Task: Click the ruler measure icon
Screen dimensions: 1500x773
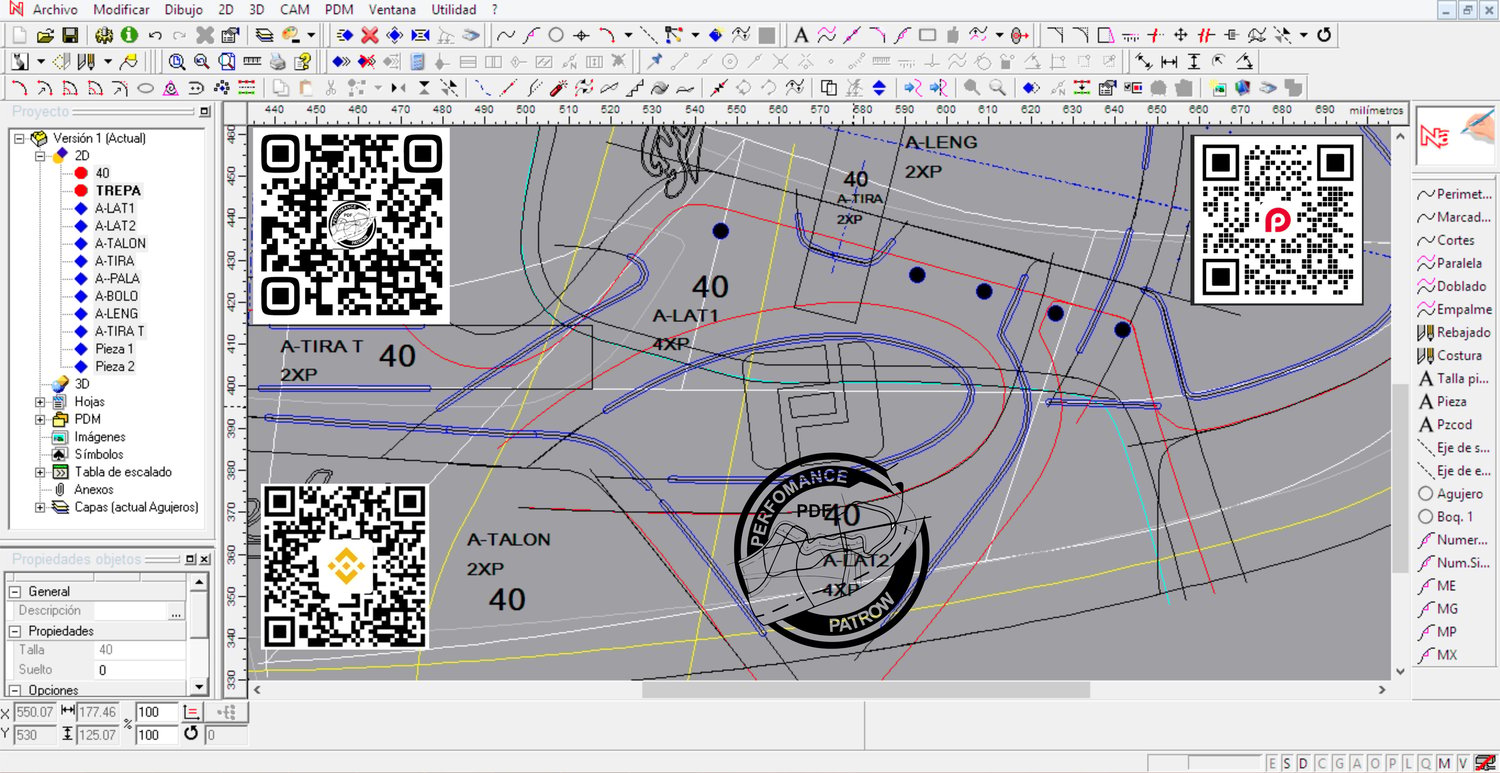Action: pos(252,61)
